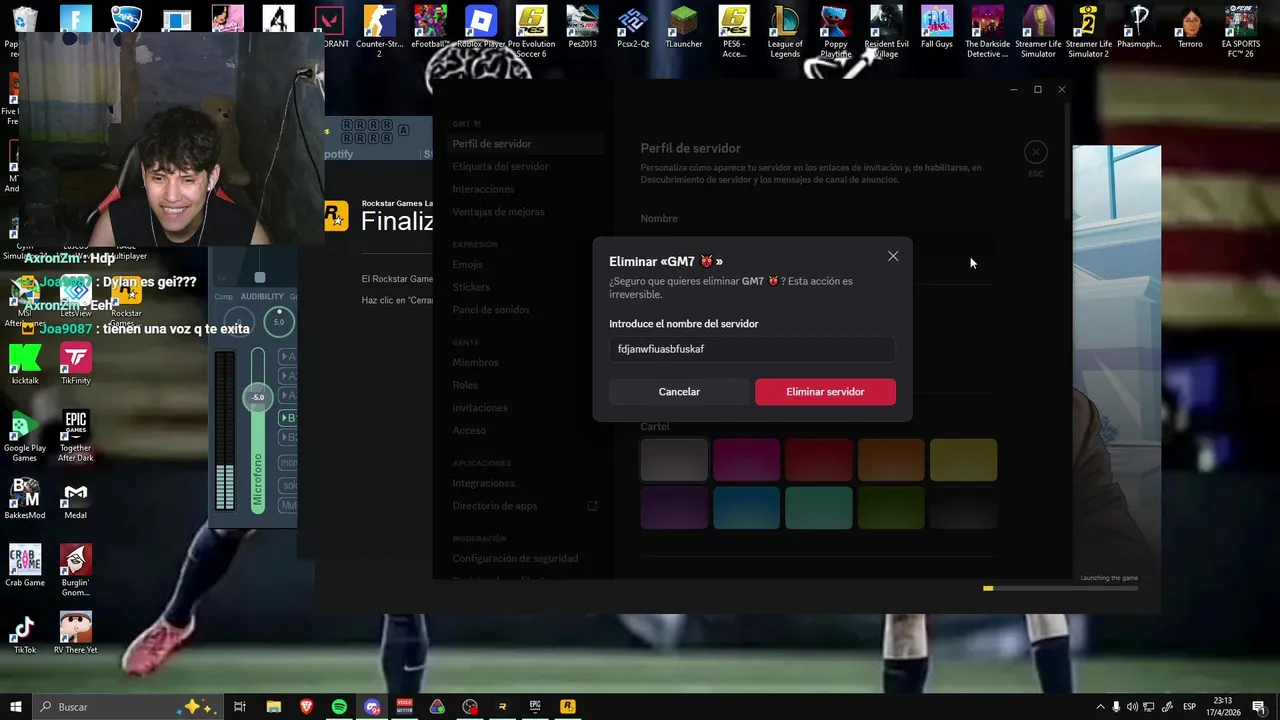Open the EA SPORTS FC 26 desktop icon

[1240, 32]
